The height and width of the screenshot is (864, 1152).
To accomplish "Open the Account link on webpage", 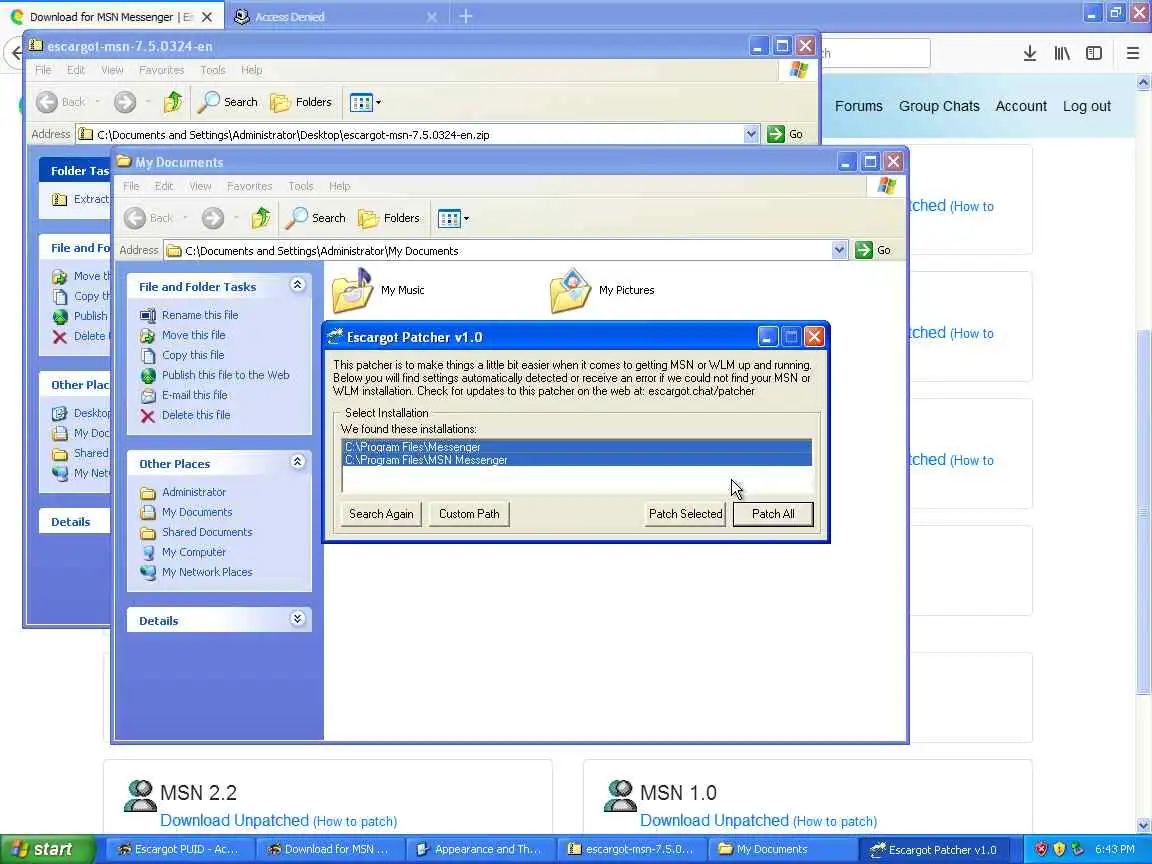I will [x=1020, y=106].
